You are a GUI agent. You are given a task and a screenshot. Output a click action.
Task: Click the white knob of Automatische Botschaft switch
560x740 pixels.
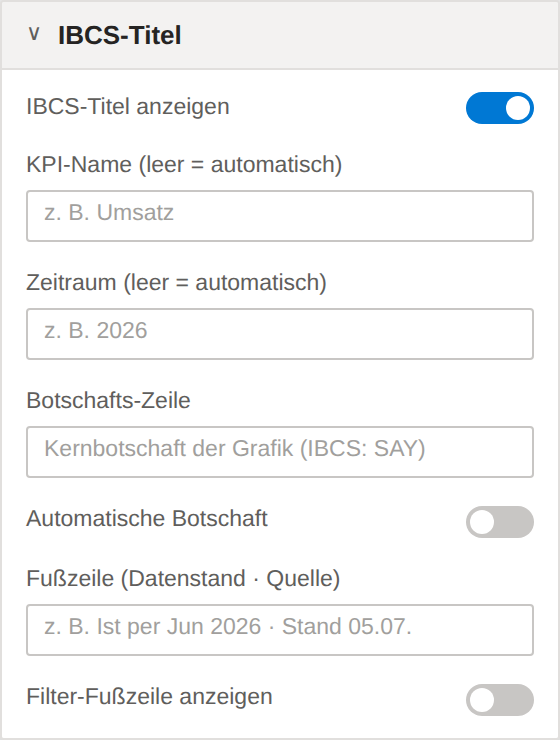pos(482,522)
